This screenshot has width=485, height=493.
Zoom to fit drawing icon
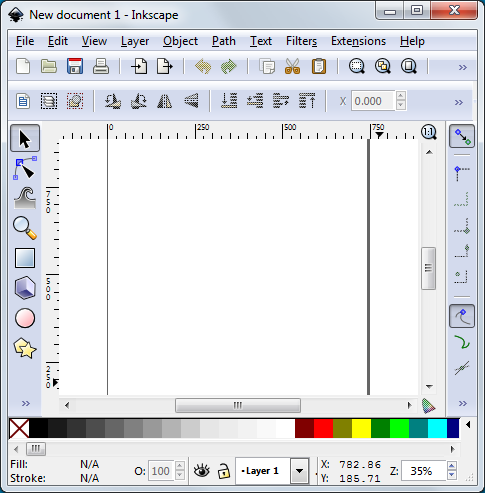[383, 66]
